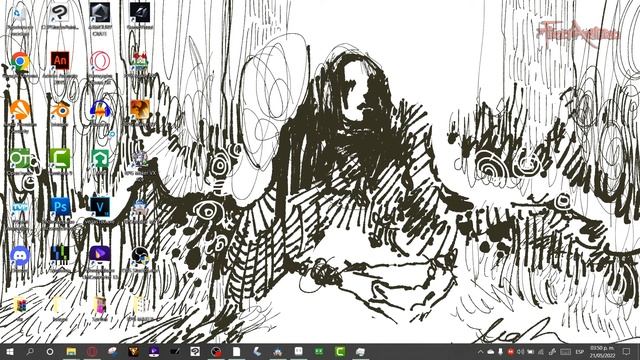This screenshot has height=360, width=640.
Task: Open the Opera GX desktop shortcut
Action: (x=100, y=61)
